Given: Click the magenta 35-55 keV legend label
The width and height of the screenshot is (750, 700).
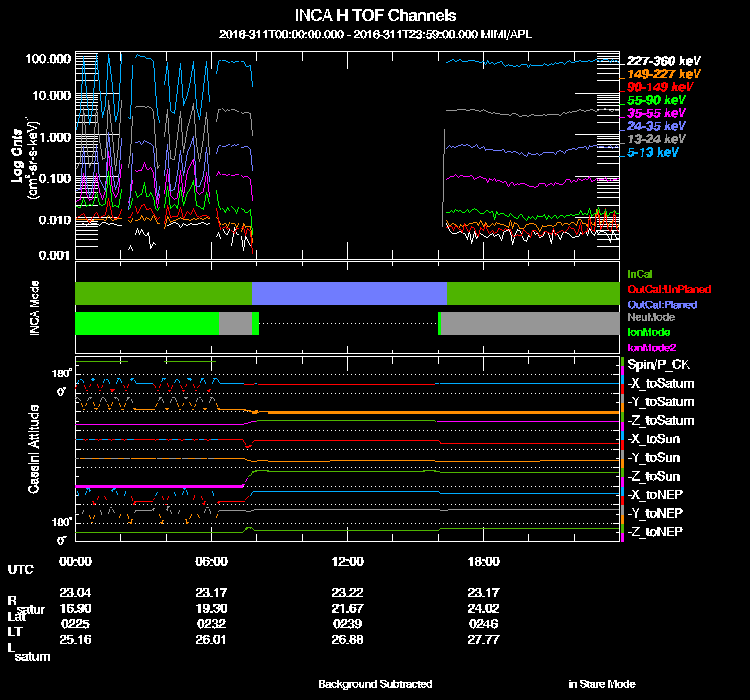Looking at the screenshot, I should (x=657, y=114).
